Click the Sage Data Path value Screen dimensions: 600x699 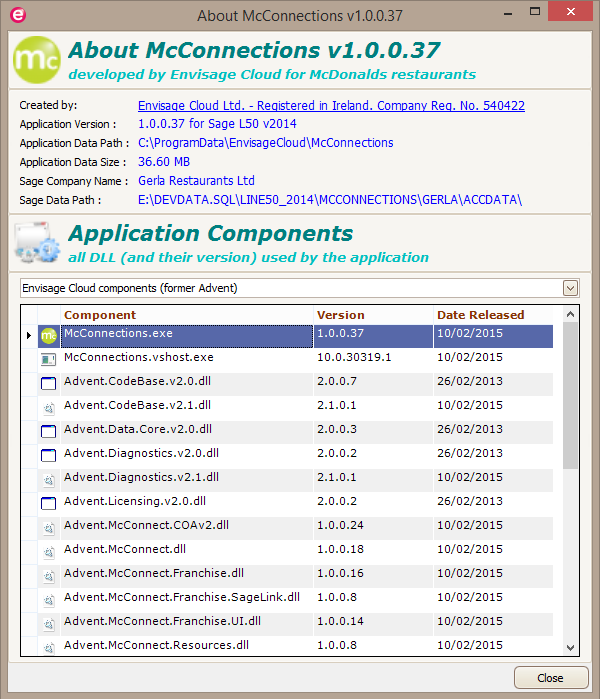(x=330, y=200)
